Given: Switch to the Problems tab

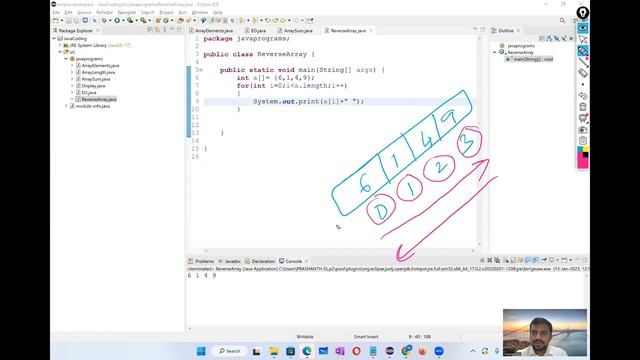Looking at the screenshot, I should (x=201, y=261).
